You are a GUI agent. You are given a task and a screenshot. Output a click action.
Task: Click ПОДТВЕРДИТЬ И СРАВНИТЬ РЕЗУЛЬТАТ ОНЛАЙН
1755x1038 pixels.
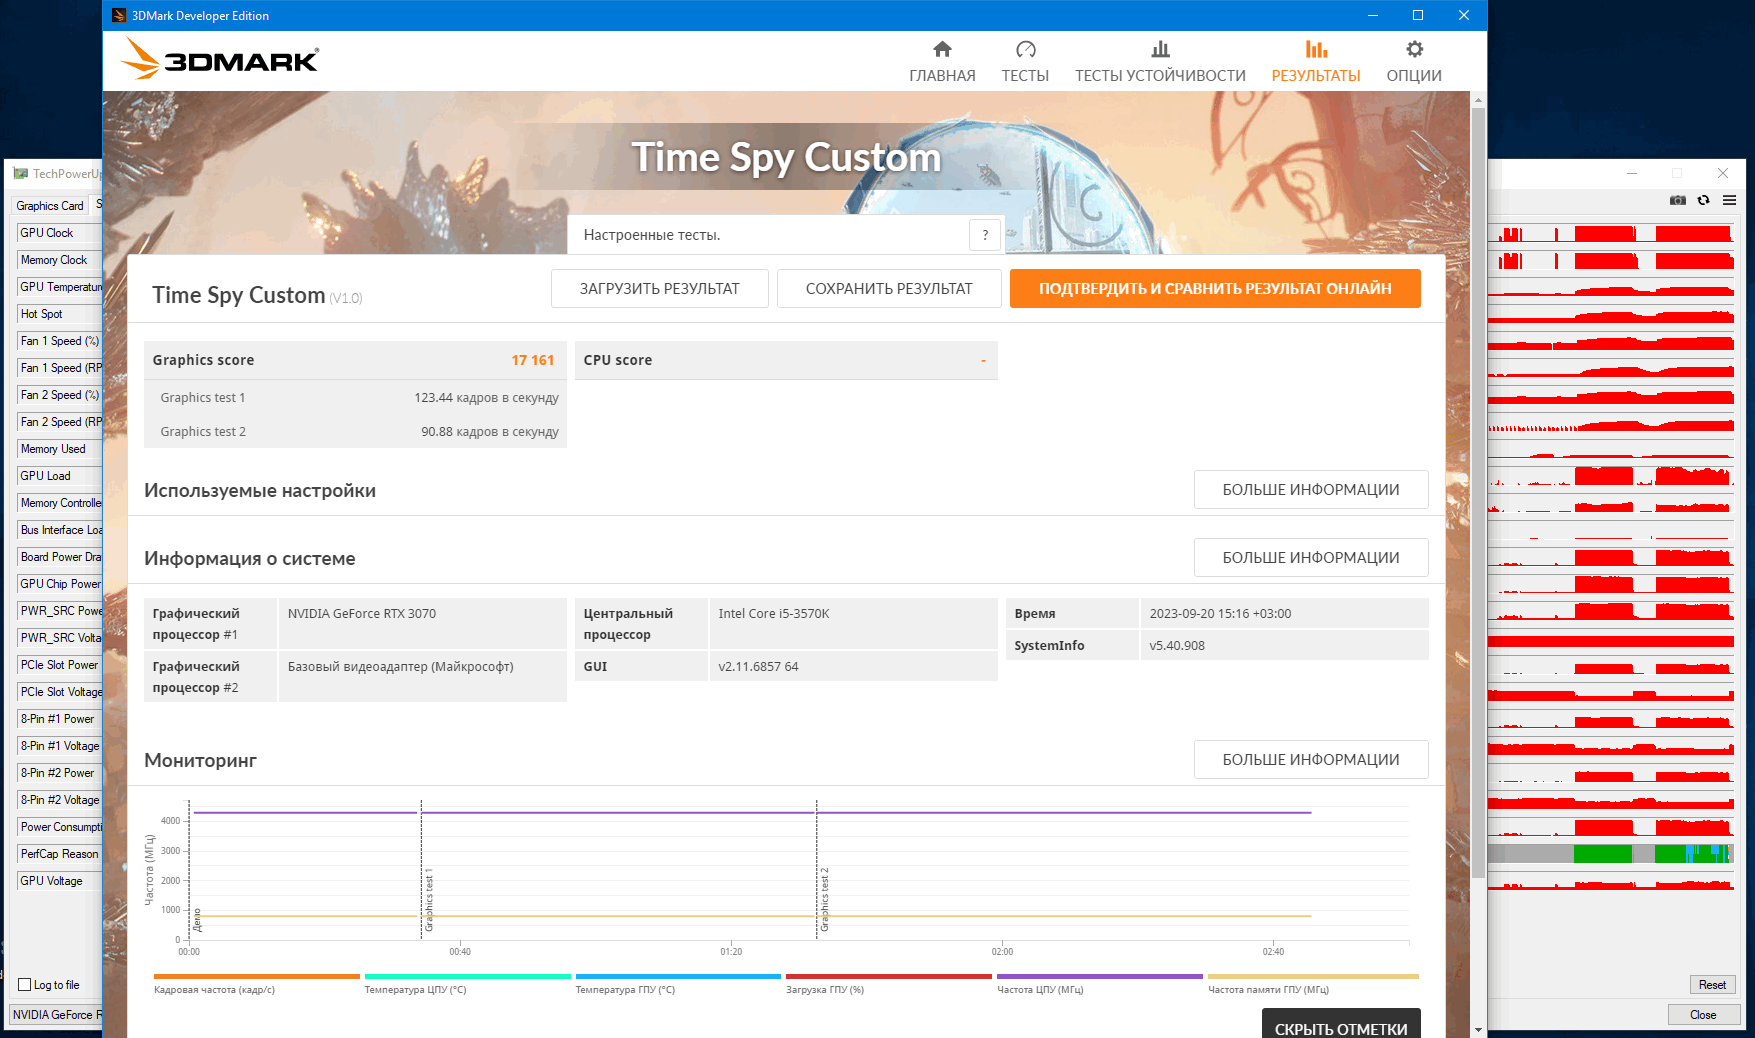coord(1215,289)
